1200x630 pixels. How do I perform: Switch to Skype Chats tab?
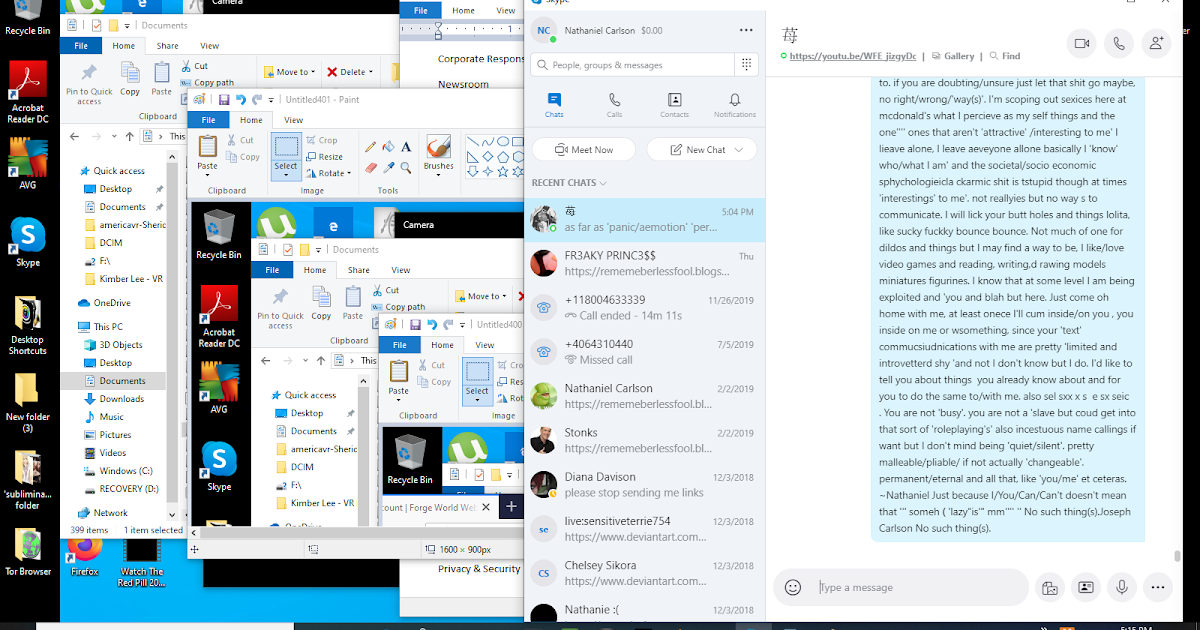[554, 105]
